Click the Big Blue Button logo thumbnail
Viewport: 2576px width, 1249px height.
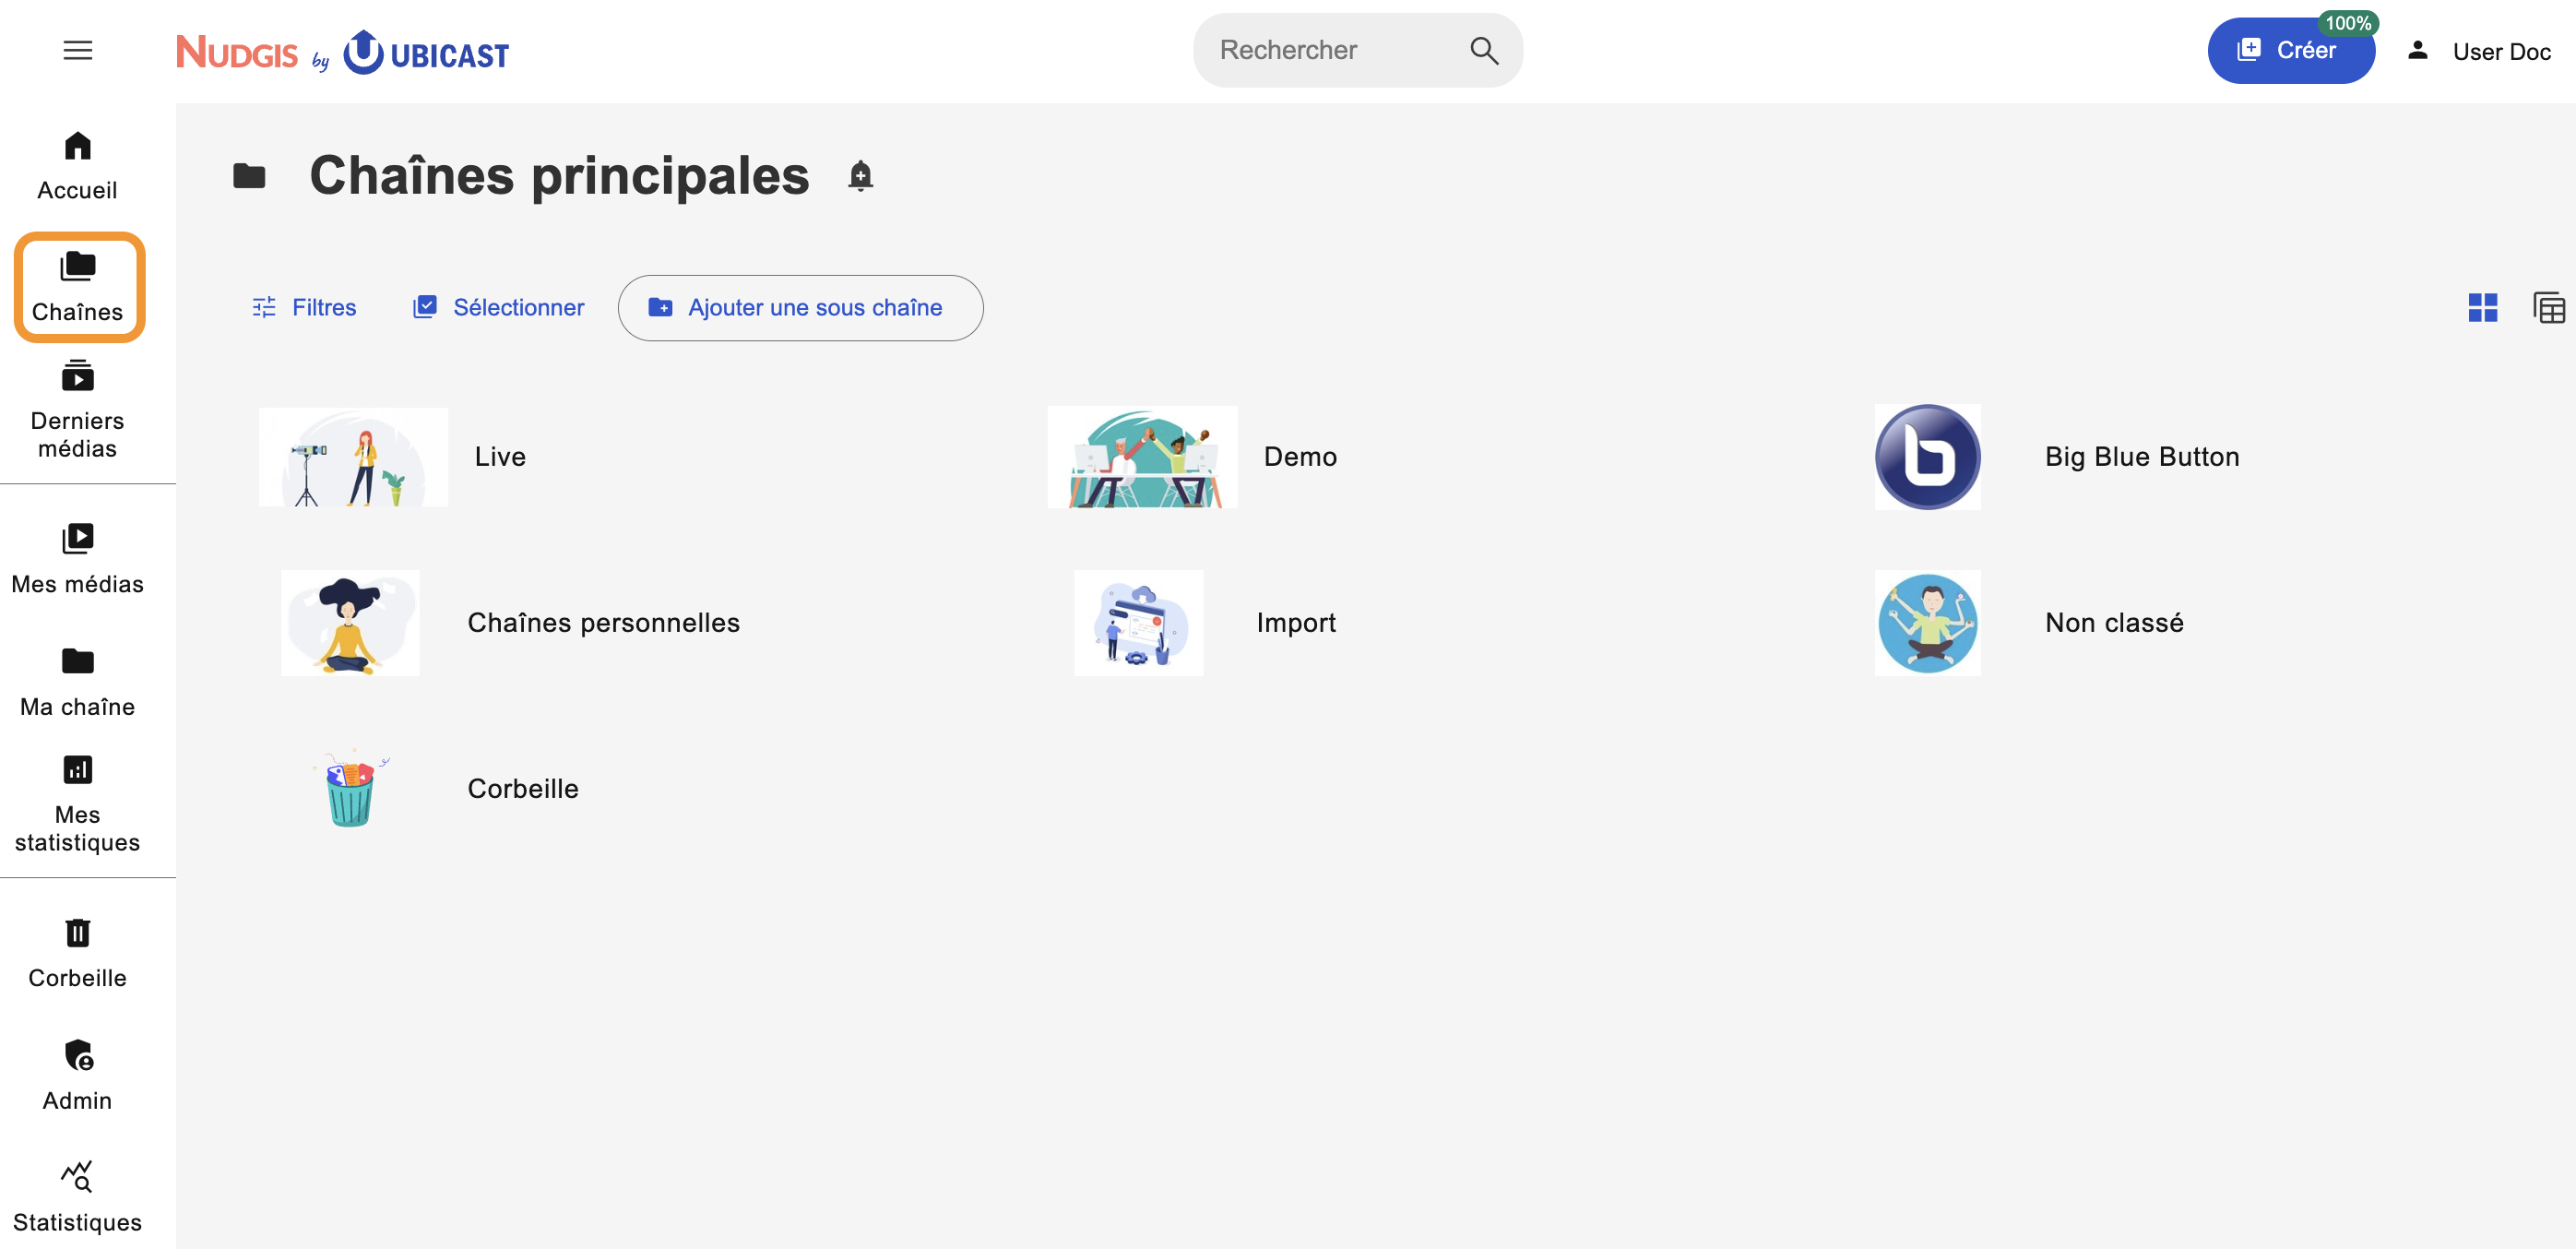(x=1927, y=456)
